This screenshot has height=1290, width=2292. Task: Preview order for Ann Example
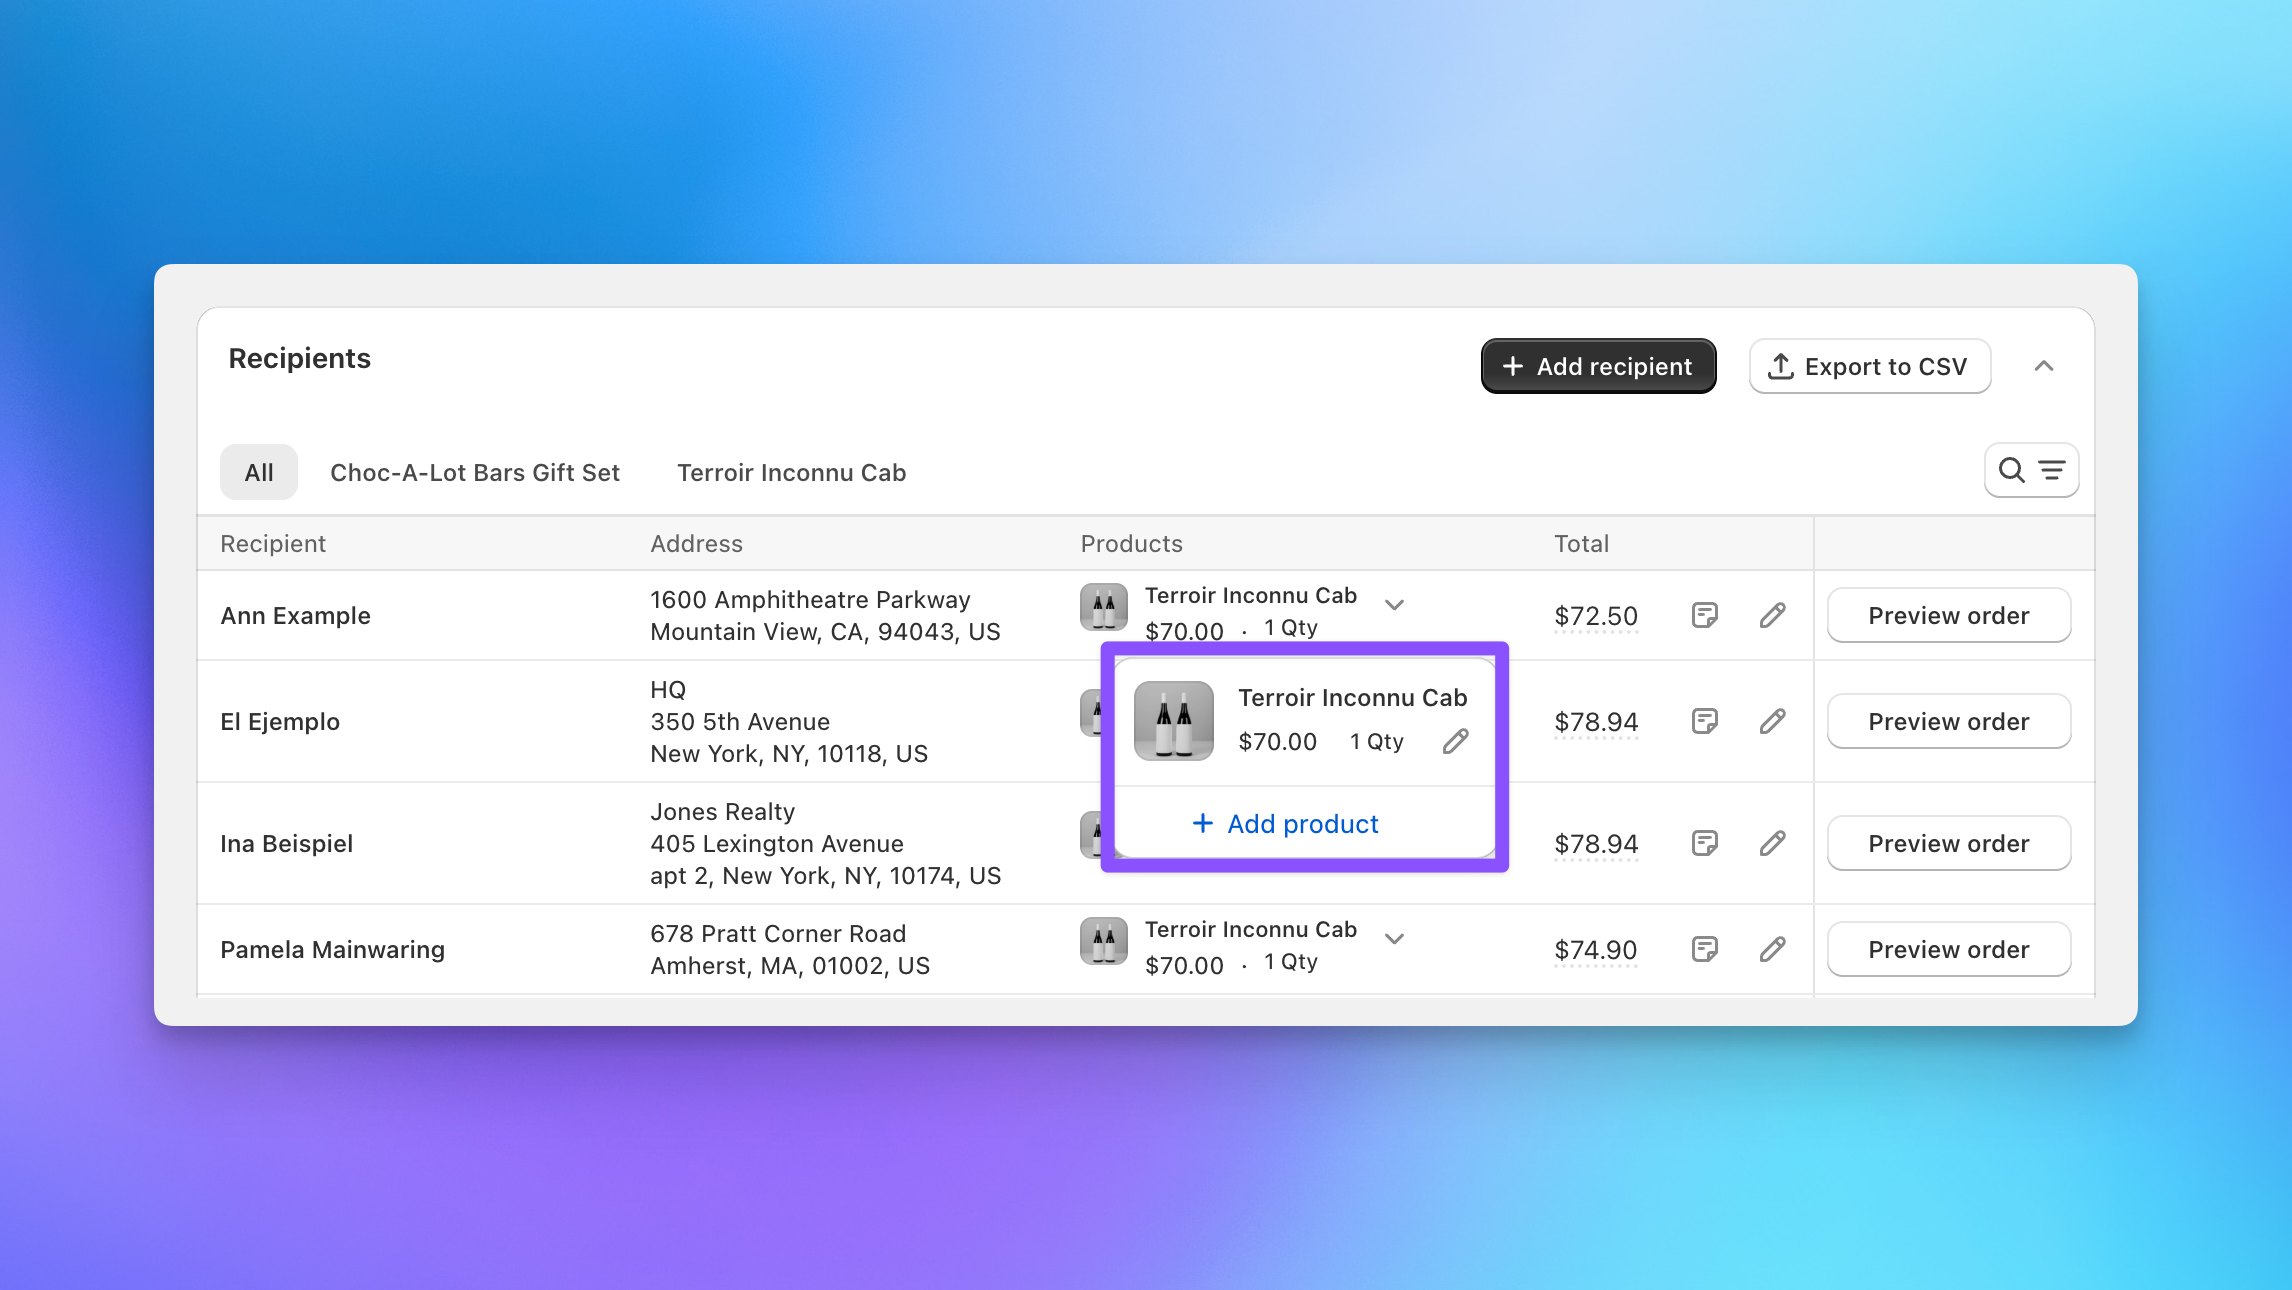(x=1949, y=615)
